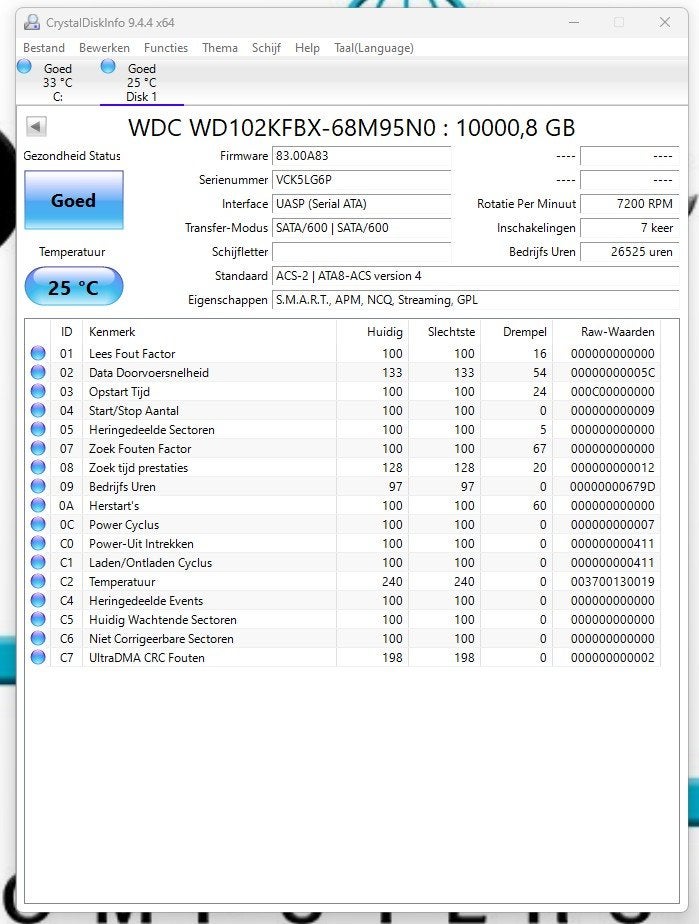Click status orb for Zoek tijd prestaties
This screenshot has height=924, width=699.
(38, 467)
